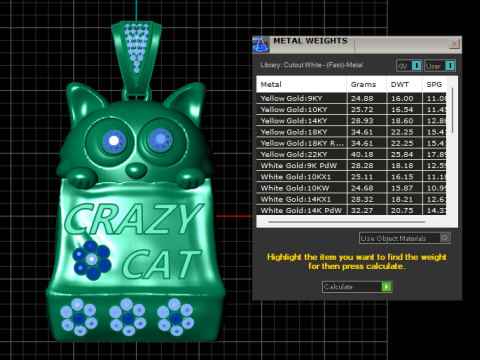Click the CRAZY text on the pendant

(133, 219)
